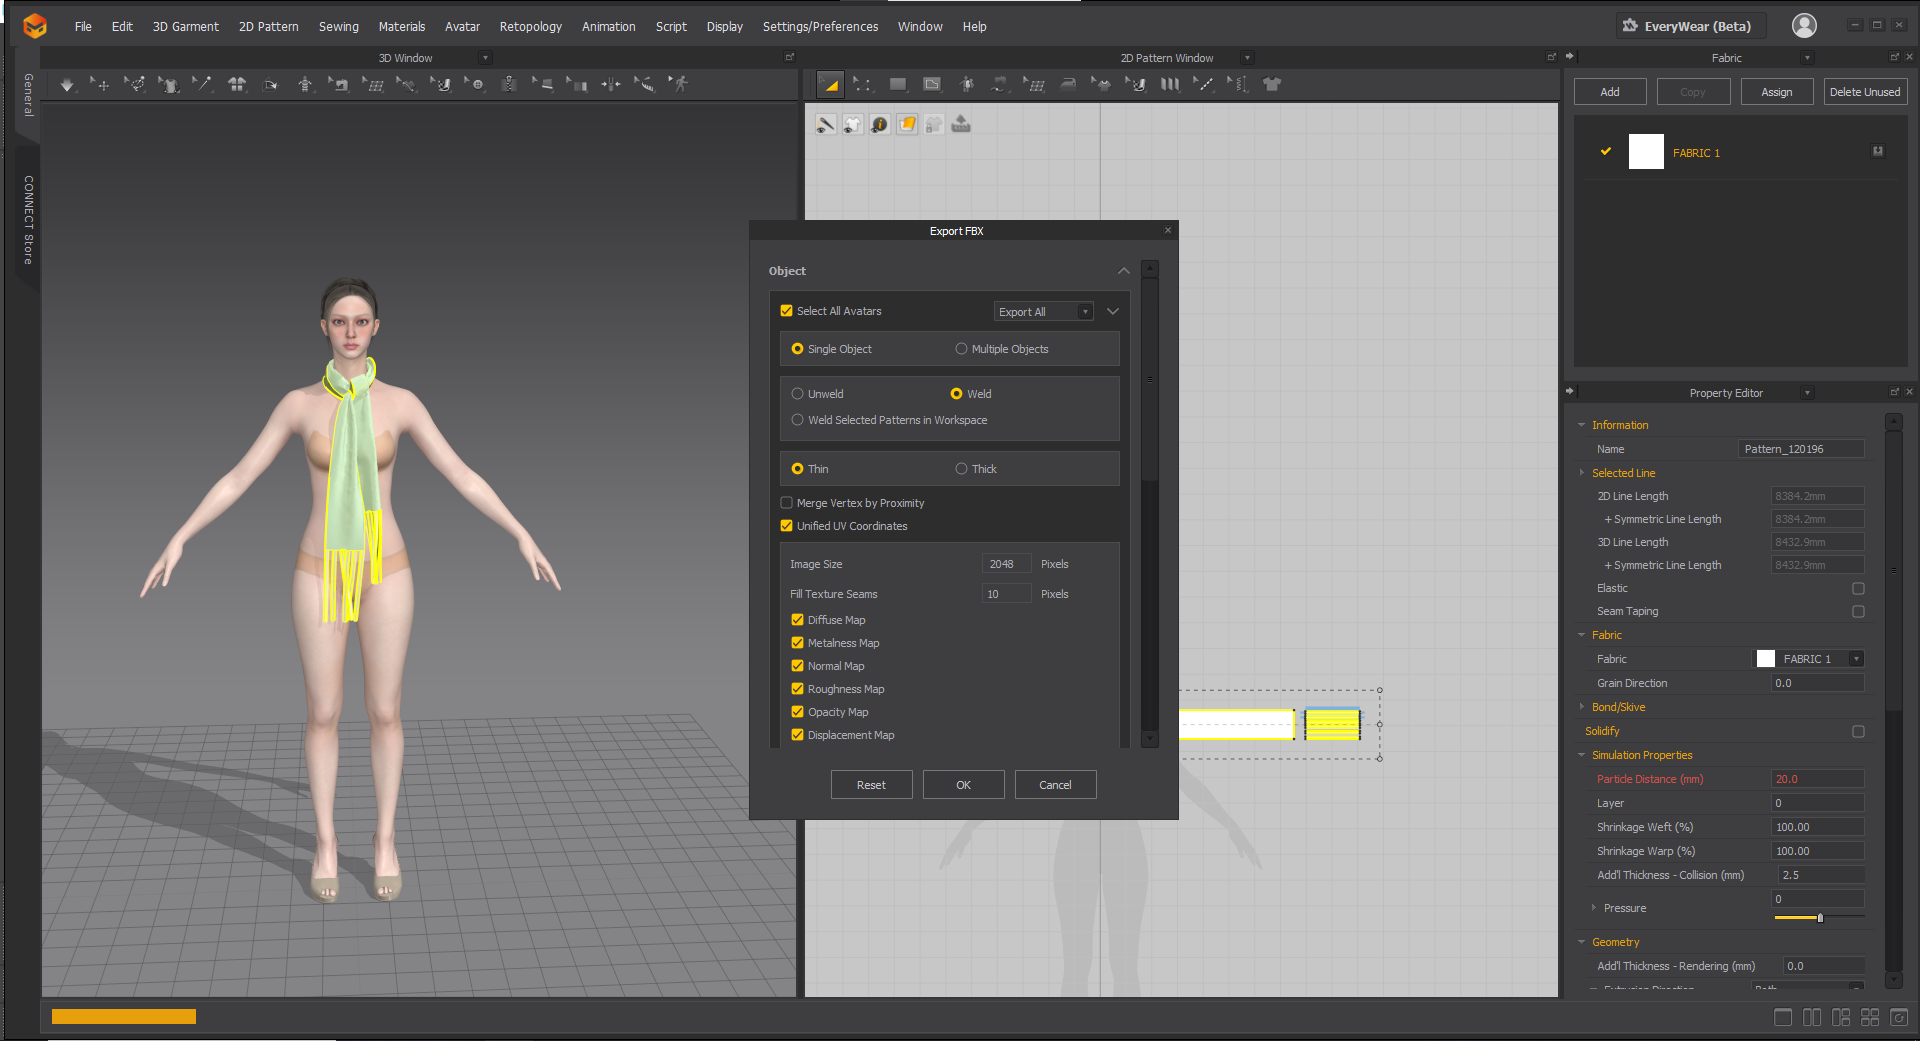Toggle Show Garment shirt eye icon in 2D window
This screenshot has width=1920, height=1041.
pos(852,124)
